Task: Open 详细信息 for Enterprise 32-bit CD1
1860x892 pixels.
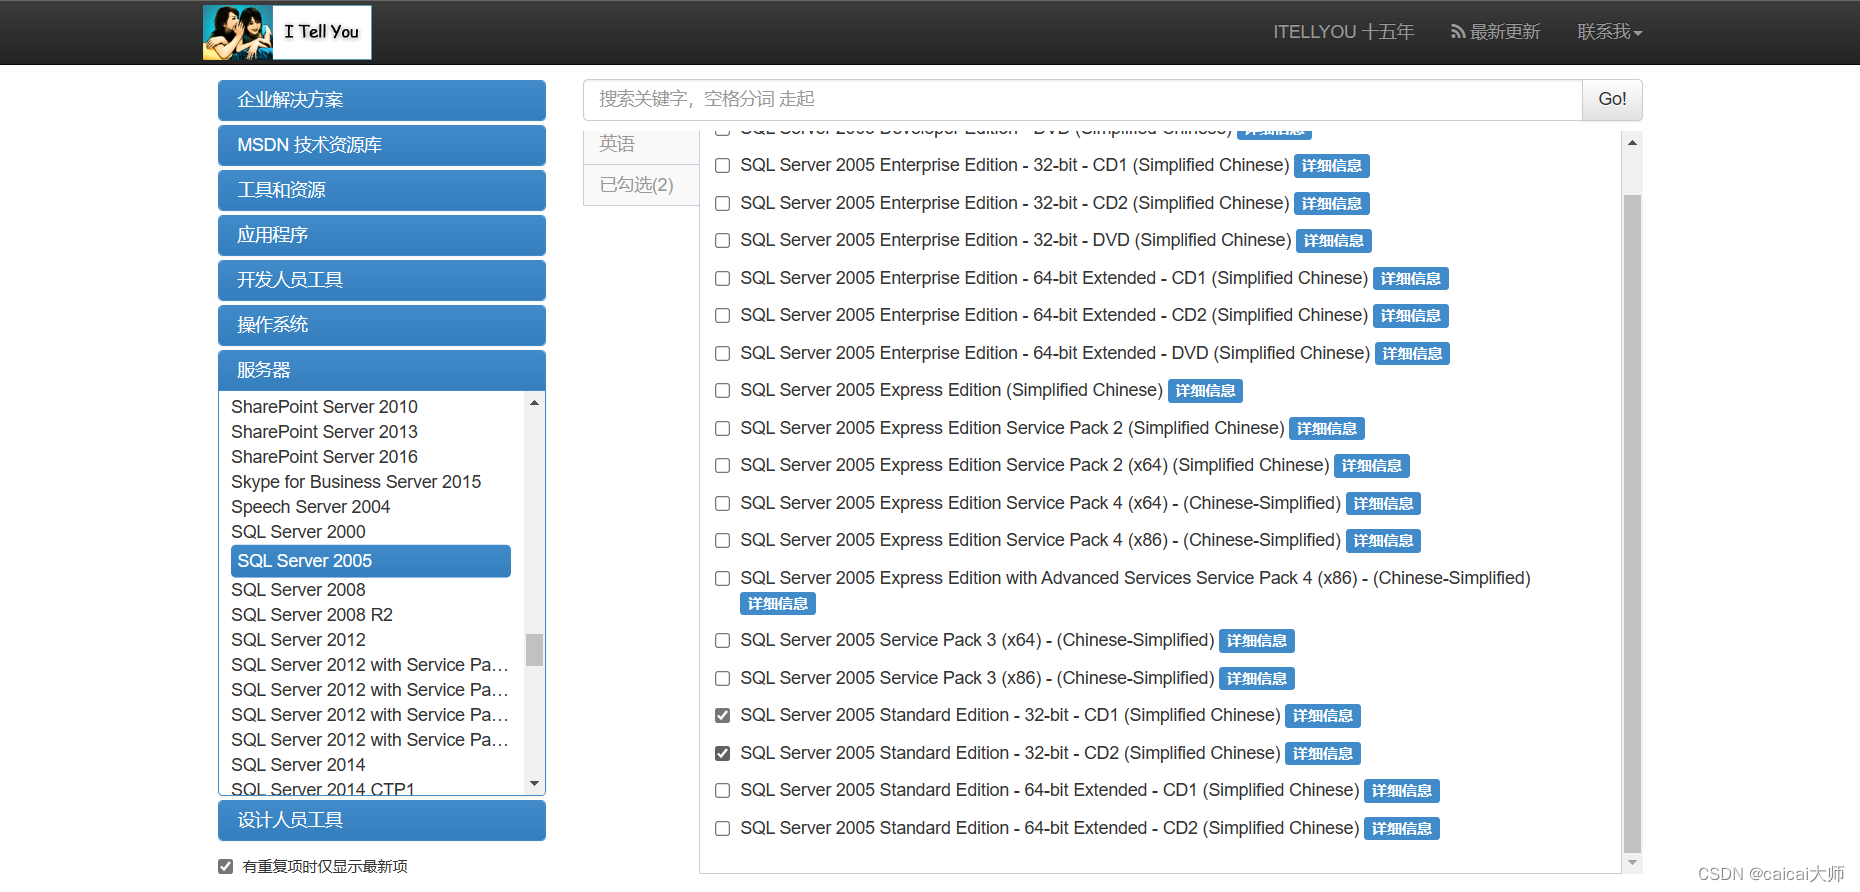Action: (x=1331, y=166)
